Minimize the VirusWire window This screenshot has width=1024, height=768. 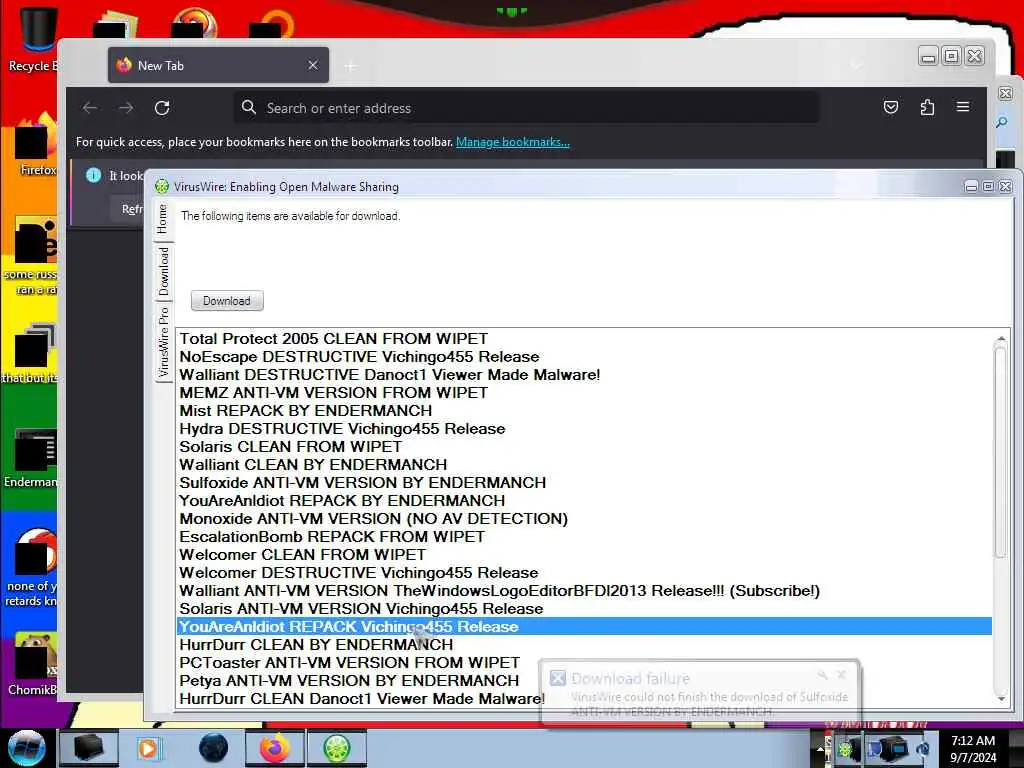pyautogui.click(x=971, y=187)
